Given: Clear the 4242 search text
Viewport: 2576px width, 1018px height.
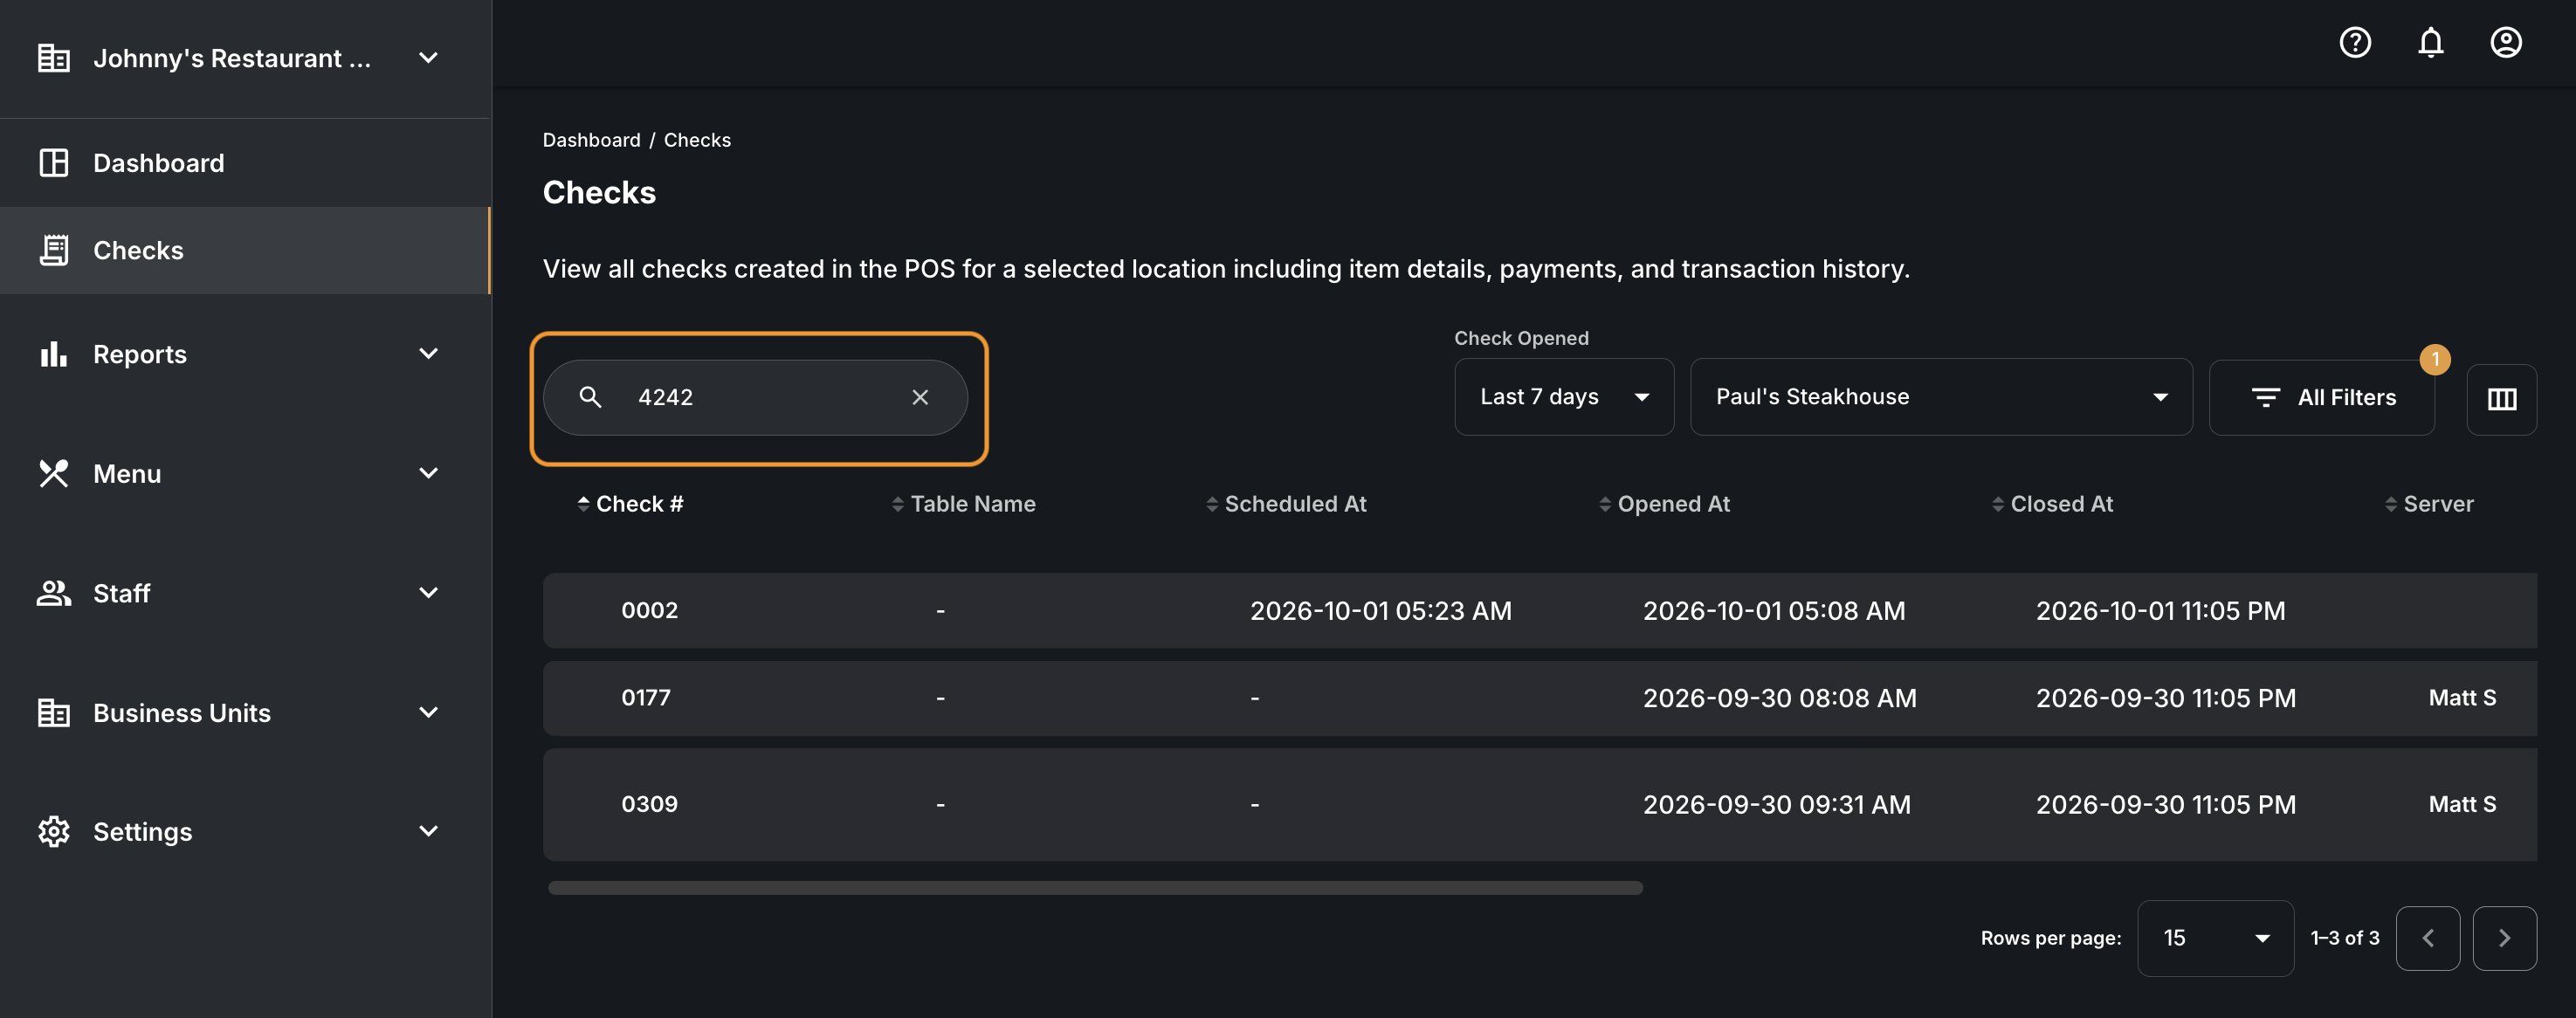Looking at the screenshot, I should pyautogui.click(x=920, y=397).
